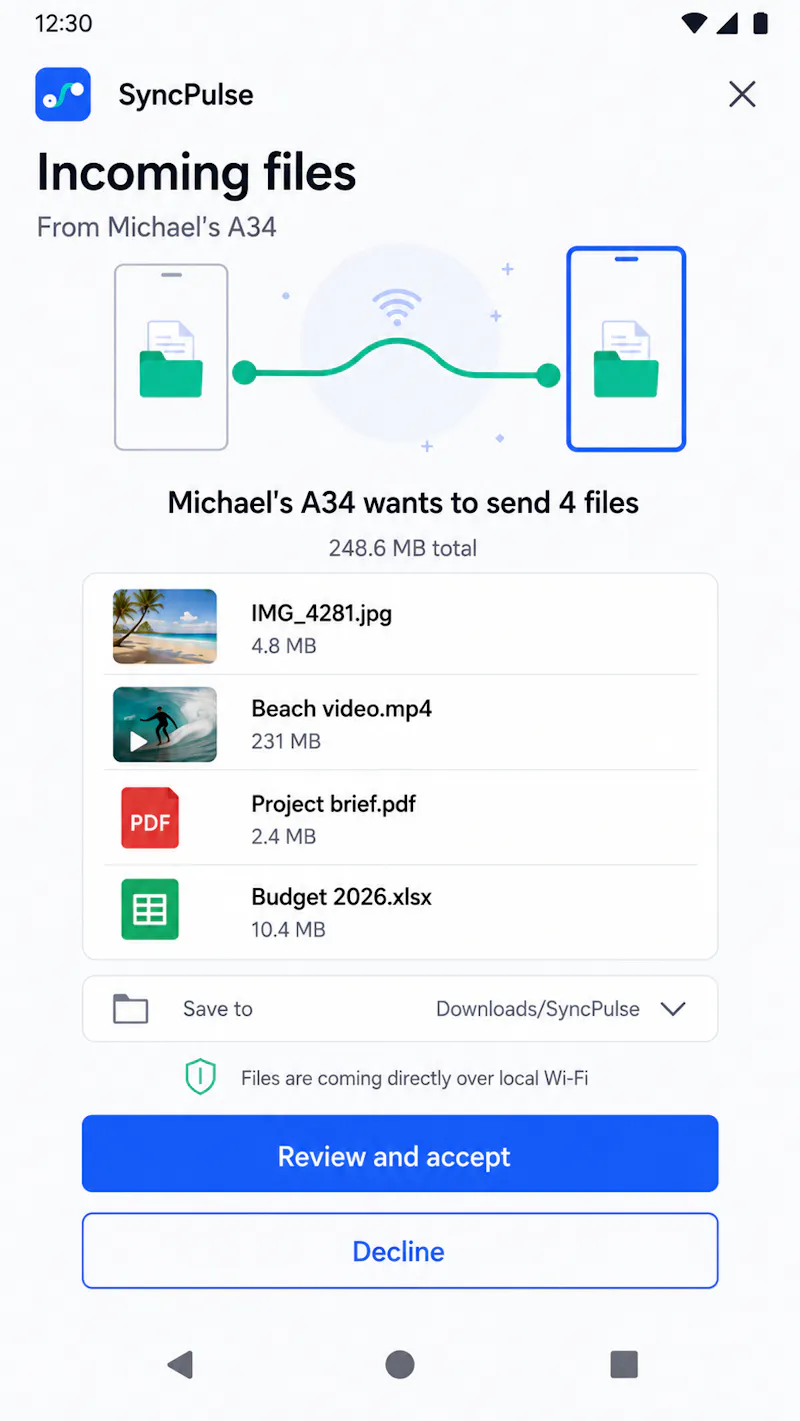
Task: Tap the From Michael's A34 subtitle
Action: (x=157, y=227)
